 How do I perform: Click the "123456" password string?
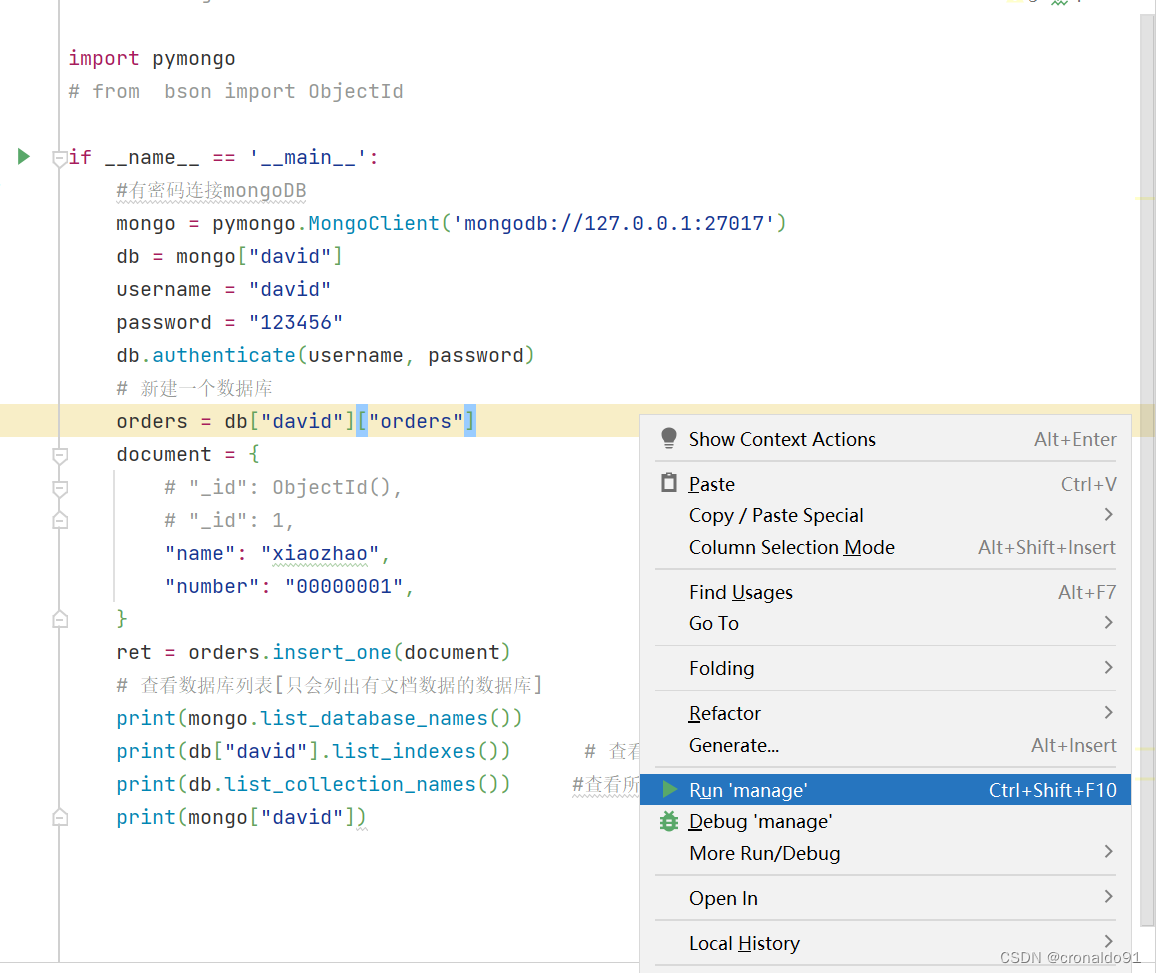tap(296, 322)
